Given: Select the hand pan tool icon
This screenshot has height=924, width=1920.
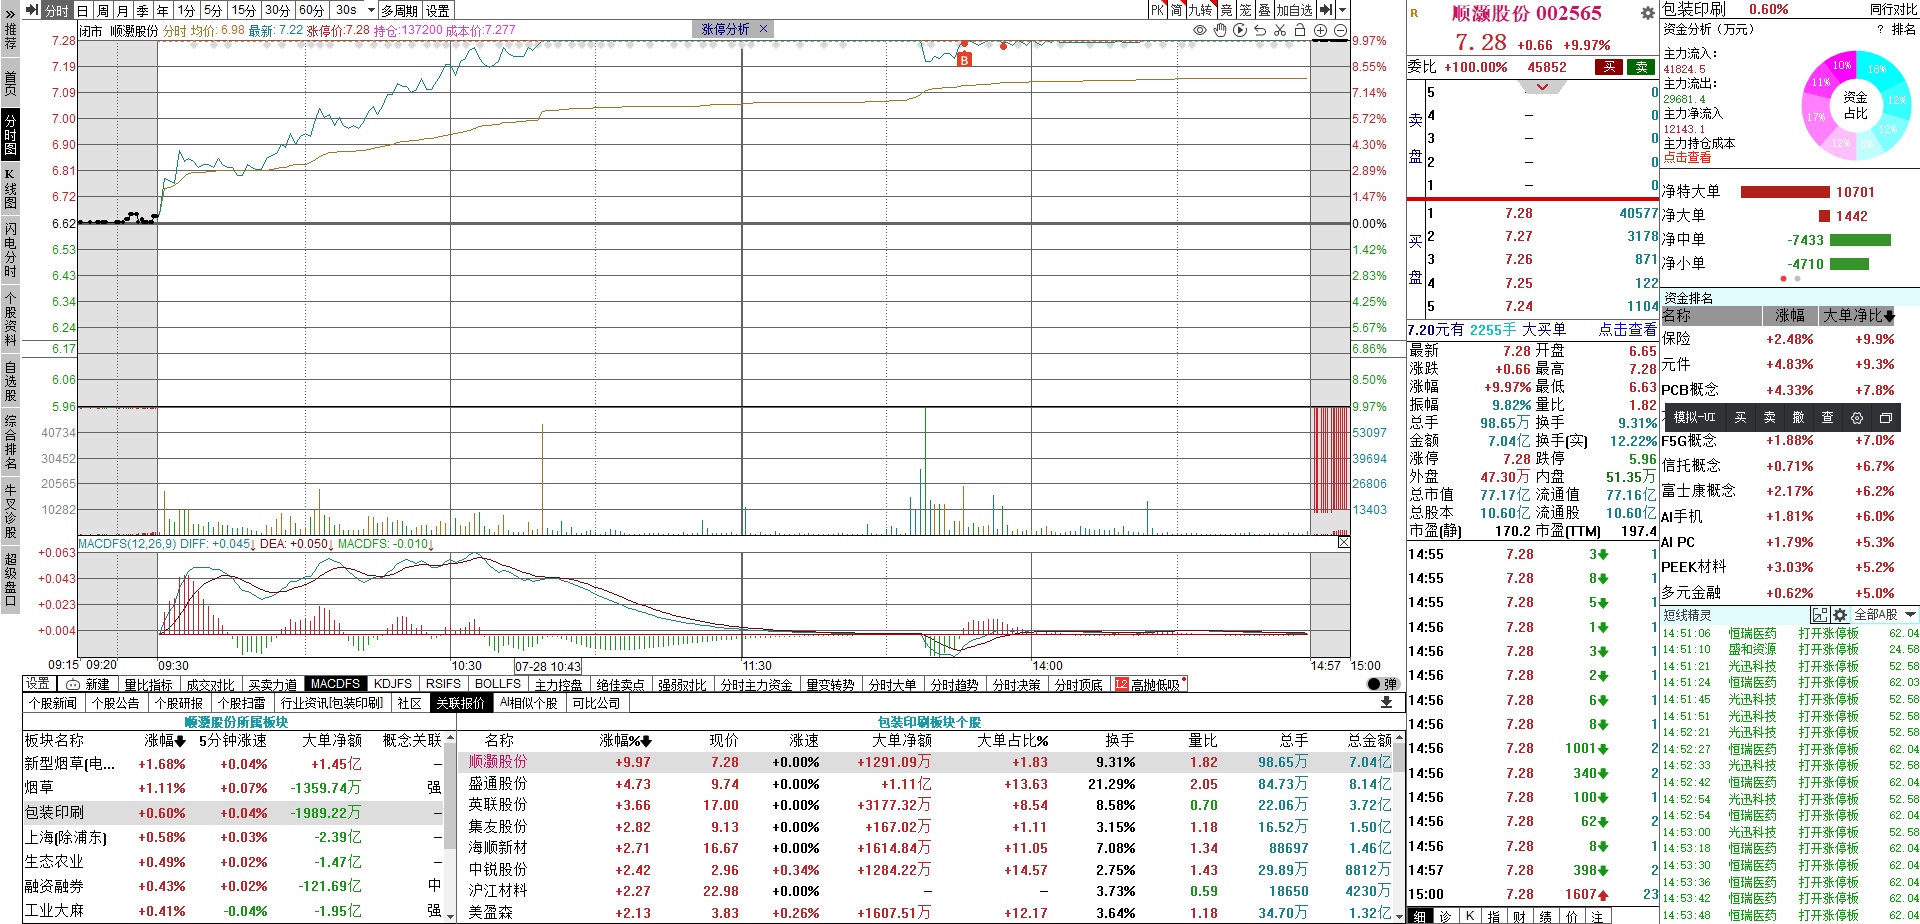Looking at the screenshot, I should 1220,30.
